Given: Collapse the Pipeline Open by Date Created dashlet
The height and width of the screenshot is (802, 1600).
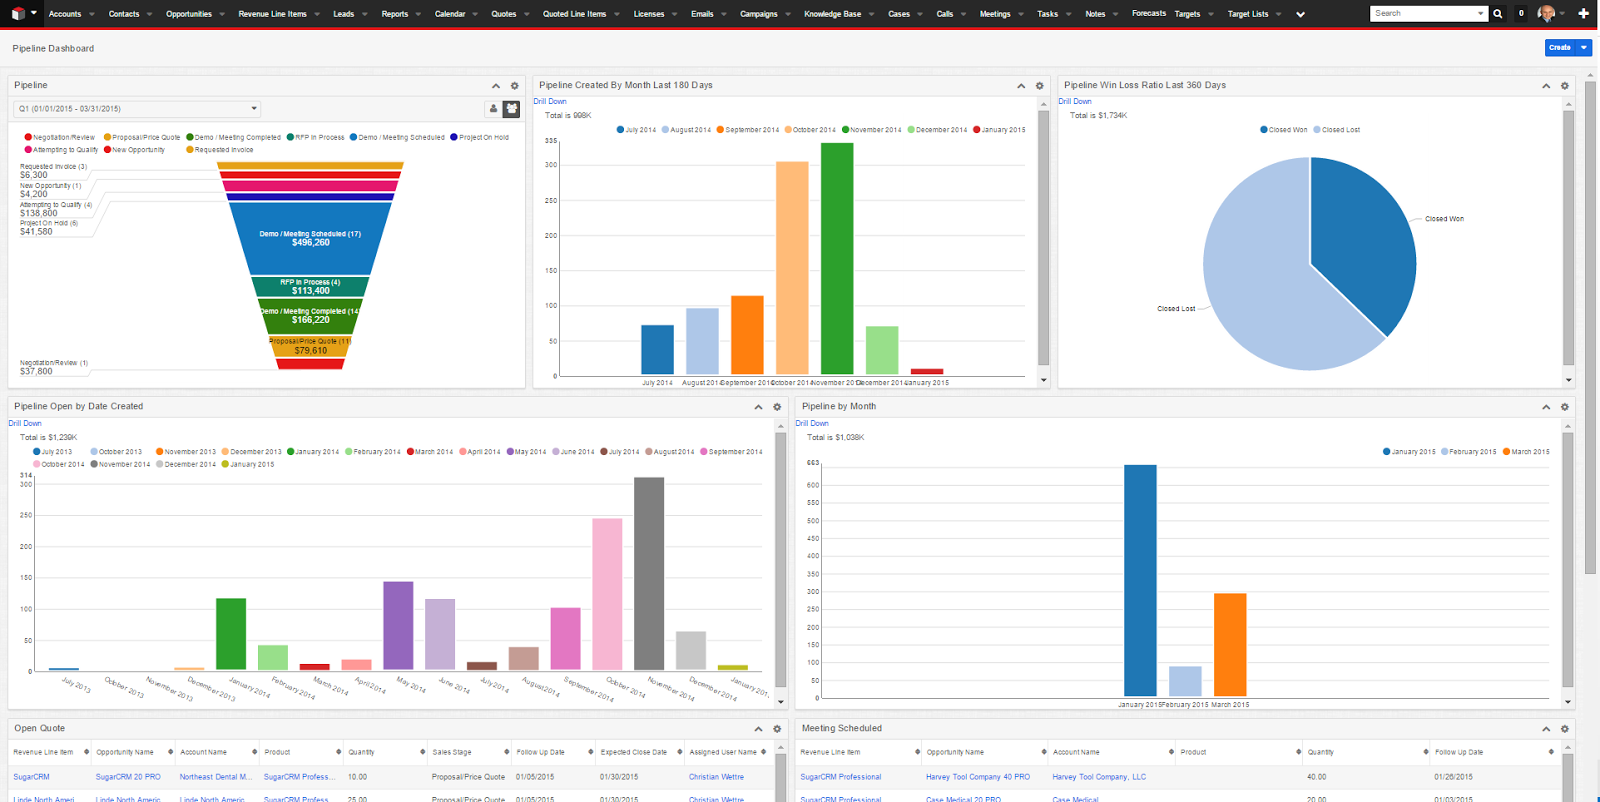Looking at the screenshot, I should click(x=758, y=407).
